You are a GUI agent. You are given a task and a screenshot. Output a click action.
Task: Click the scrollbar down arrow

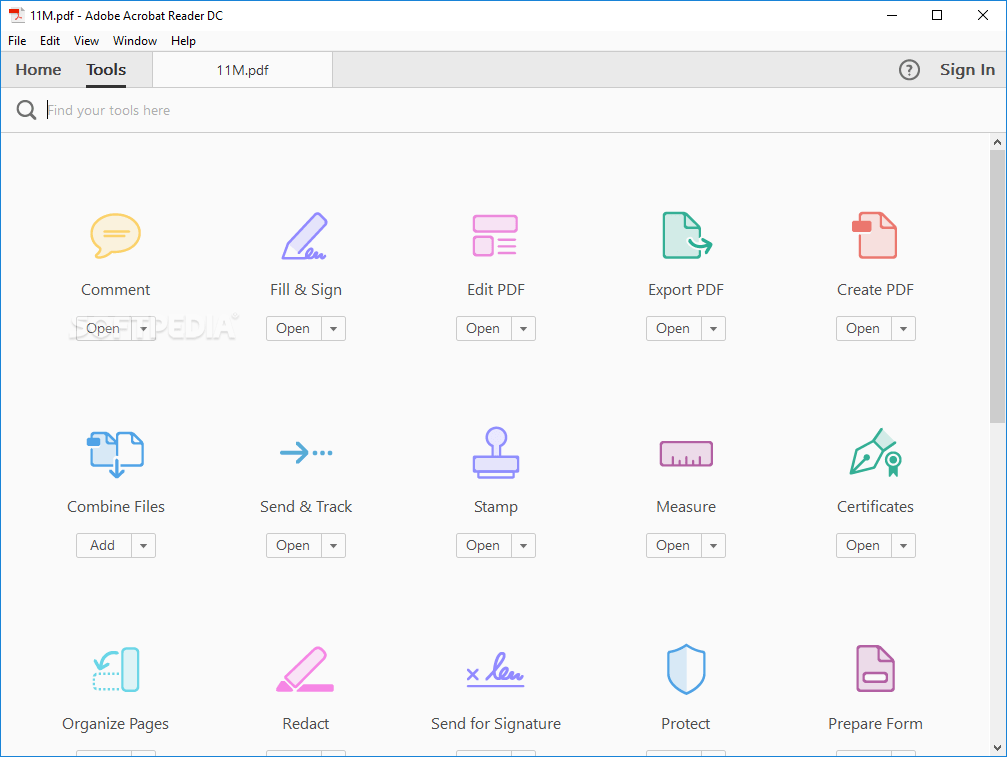pos(997,748)
